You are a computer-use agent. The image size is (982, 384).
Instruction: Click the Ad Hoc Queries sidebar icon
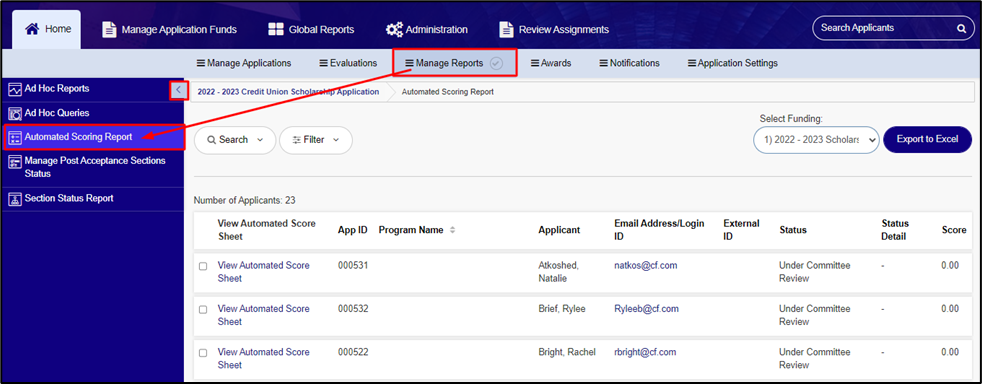point(15,113)
